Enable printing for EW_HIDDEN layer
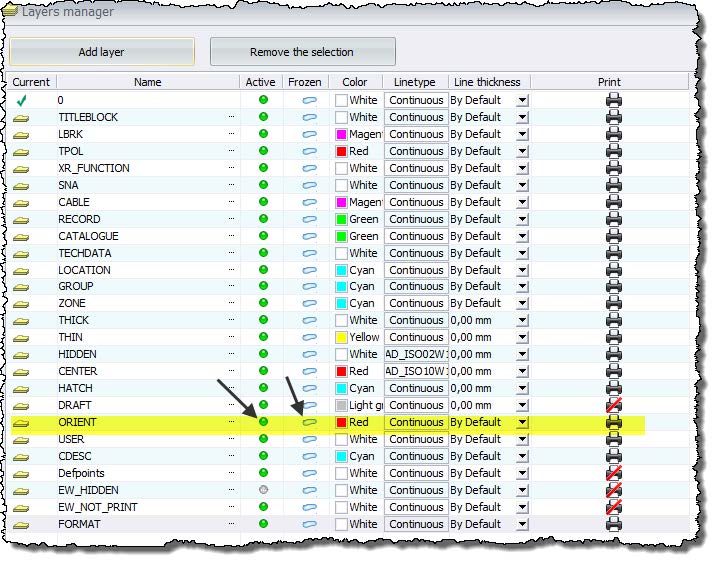This screenshot has width=716, height=562. tap(613, 490)
